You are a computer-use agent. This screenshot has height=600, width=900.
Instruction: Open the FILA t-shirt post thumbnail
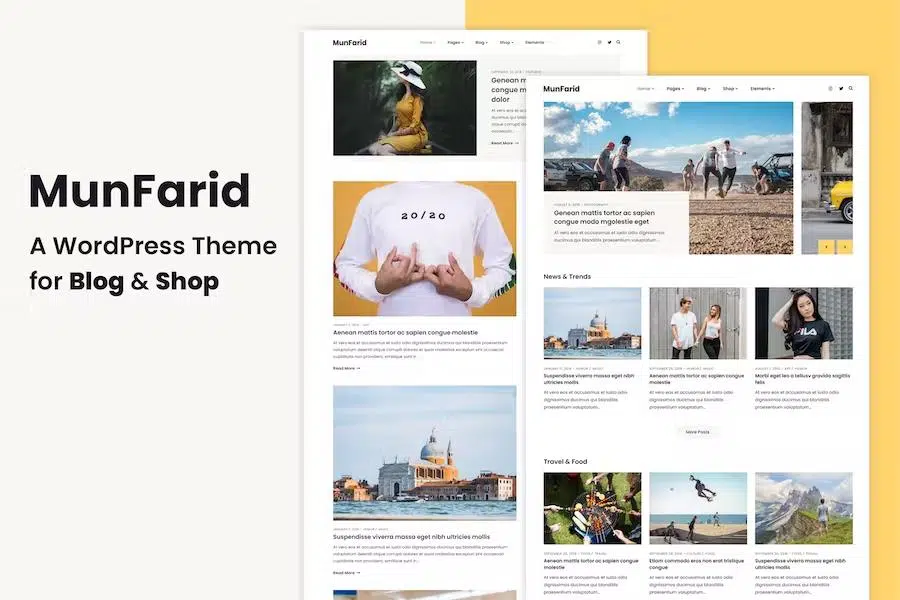coord(803,323)
